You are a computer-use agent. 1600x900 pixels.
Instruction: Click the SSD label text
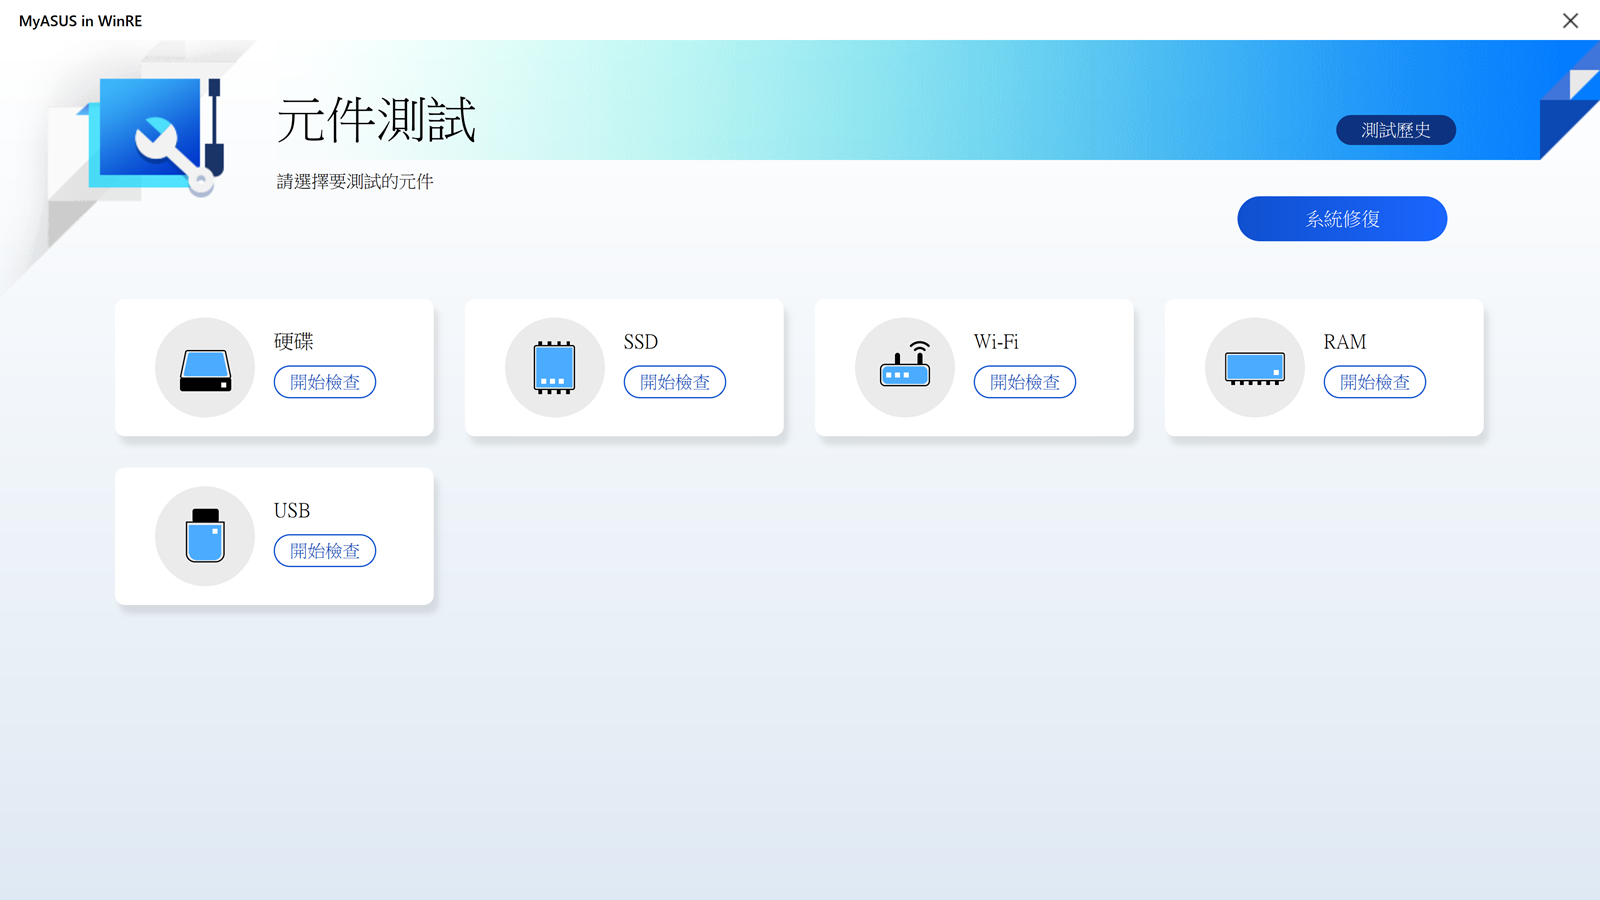pyautogui.click(x=641, y=342)
